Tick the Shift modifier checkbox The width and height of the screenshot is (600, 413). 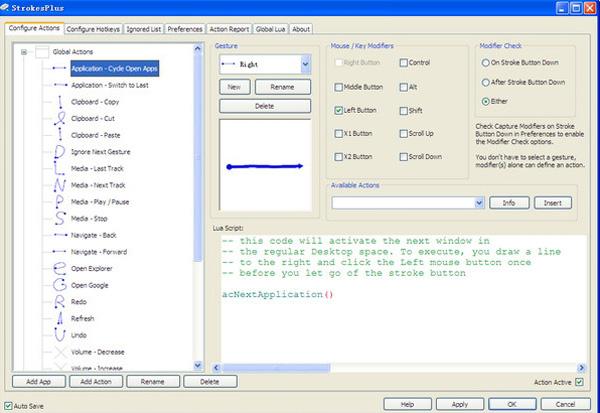(x=403, y=111)
